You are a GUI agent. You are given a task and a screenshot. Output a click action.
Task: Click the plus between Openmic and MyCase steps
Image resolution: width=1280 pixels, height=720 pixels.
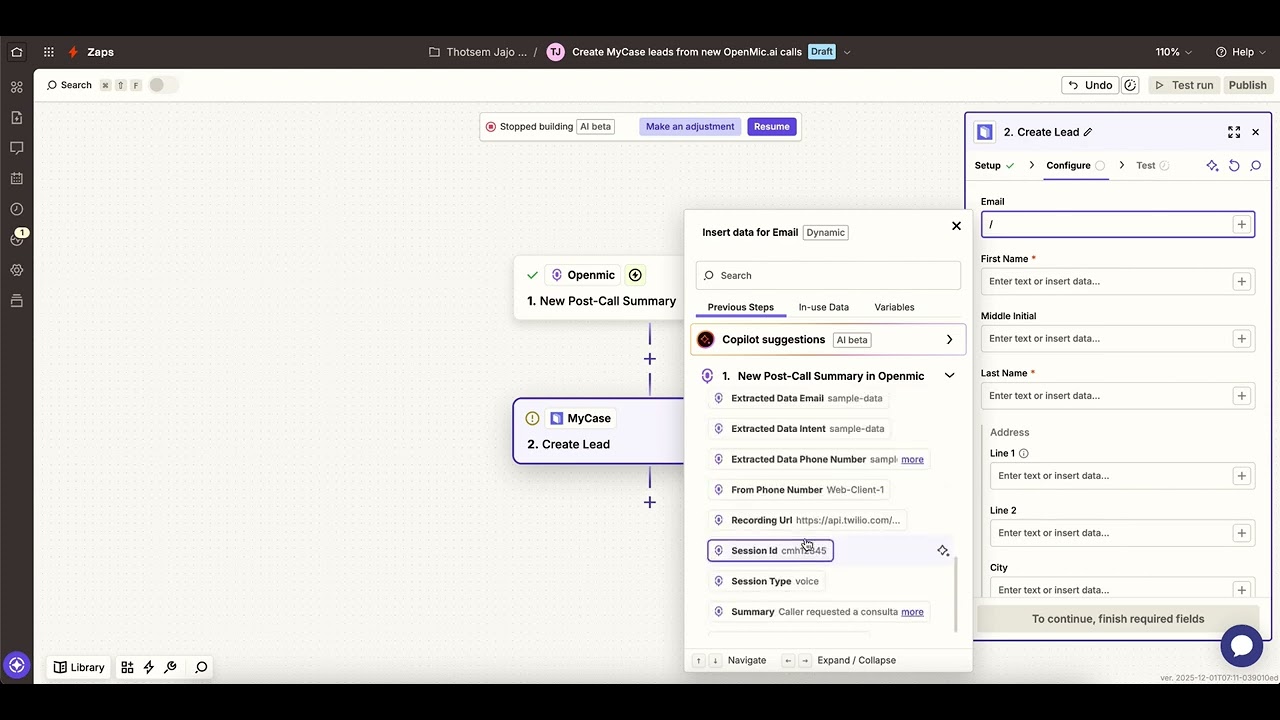tap(650, 359)
